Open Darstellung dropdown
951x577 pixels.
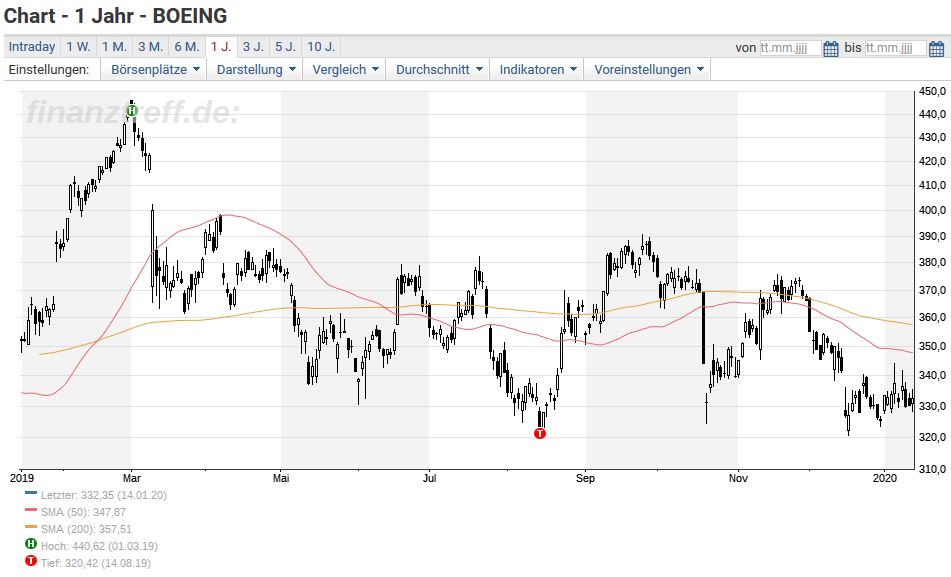click(x=256, y=70)
